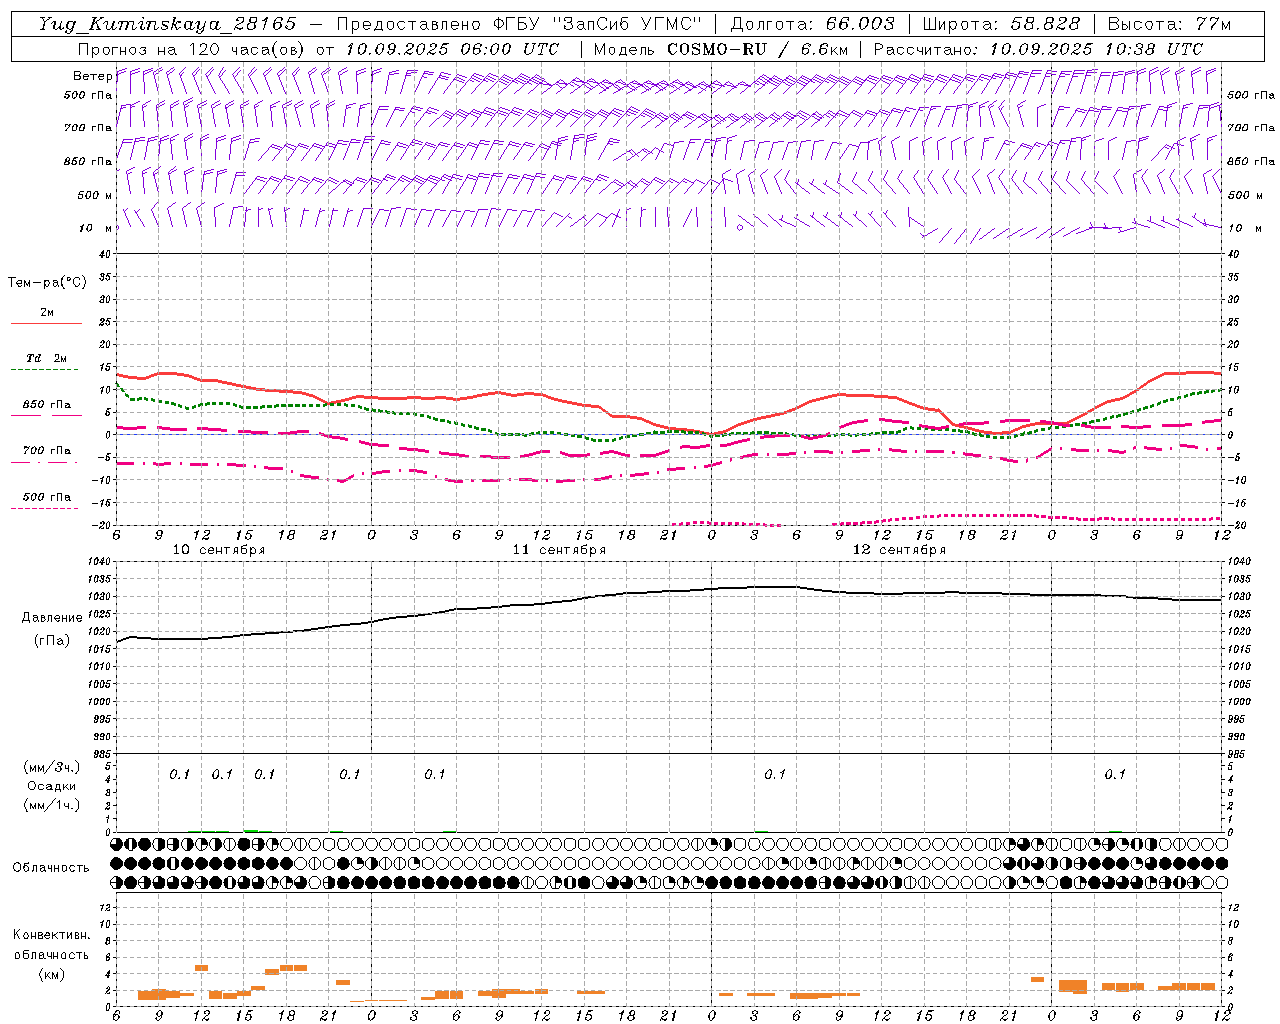Click the '2м' temperature legend entry
1280x1024 pixels.
(47, 313)
